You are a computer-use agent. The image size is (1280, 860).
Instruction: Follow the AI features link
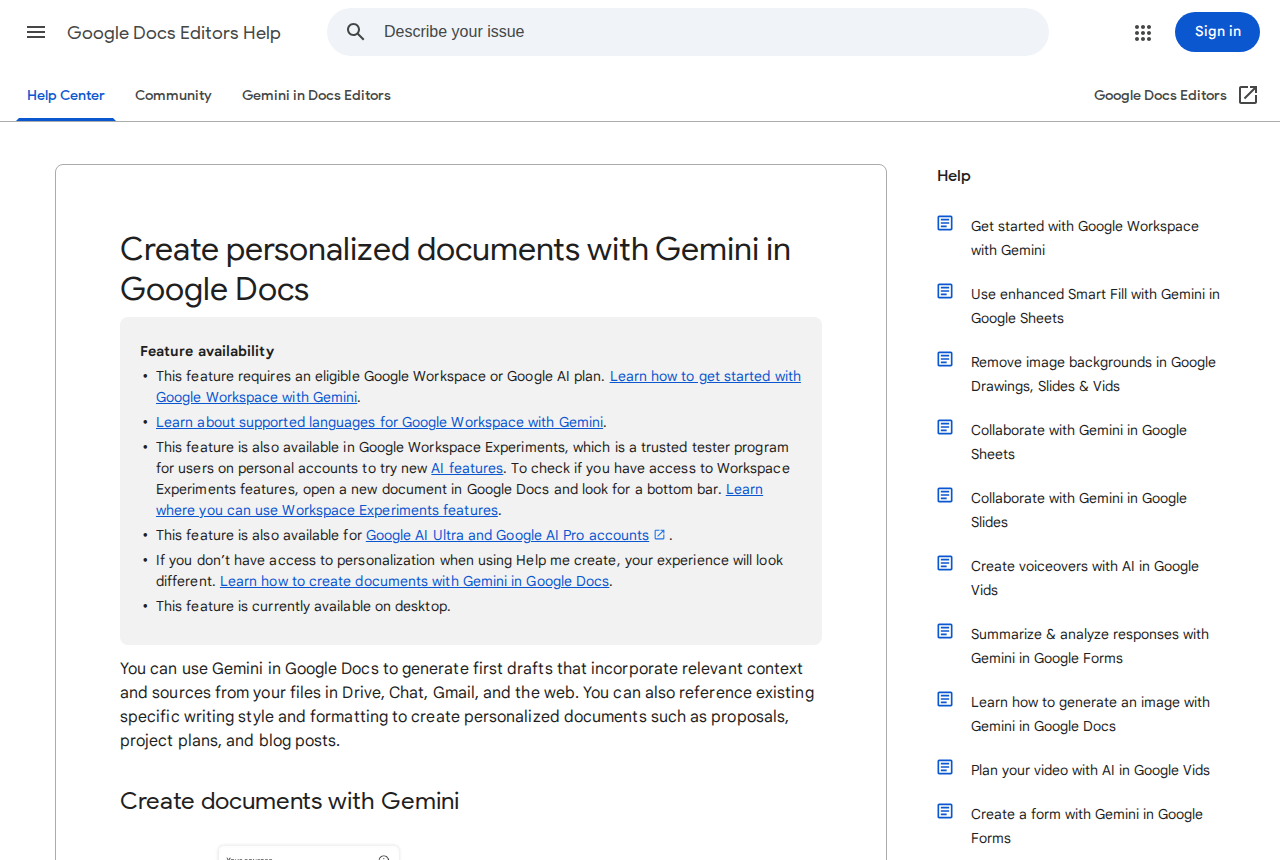click(x=467, y=468)
